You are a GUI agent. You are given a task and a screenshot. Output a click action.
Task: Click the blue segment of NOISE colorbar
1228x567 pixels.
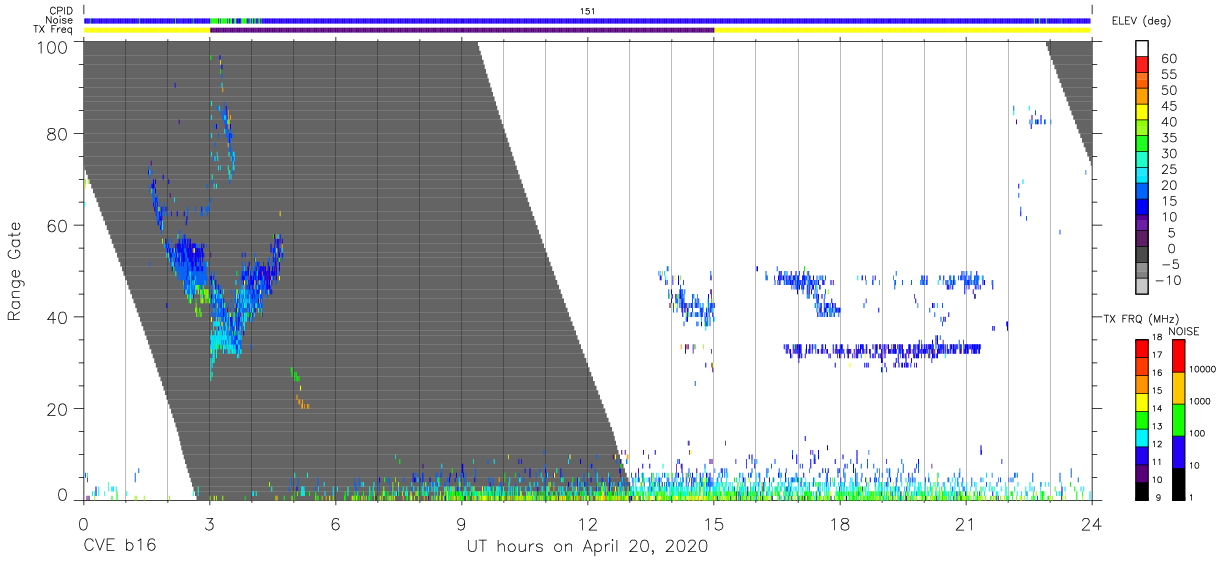1178,451
